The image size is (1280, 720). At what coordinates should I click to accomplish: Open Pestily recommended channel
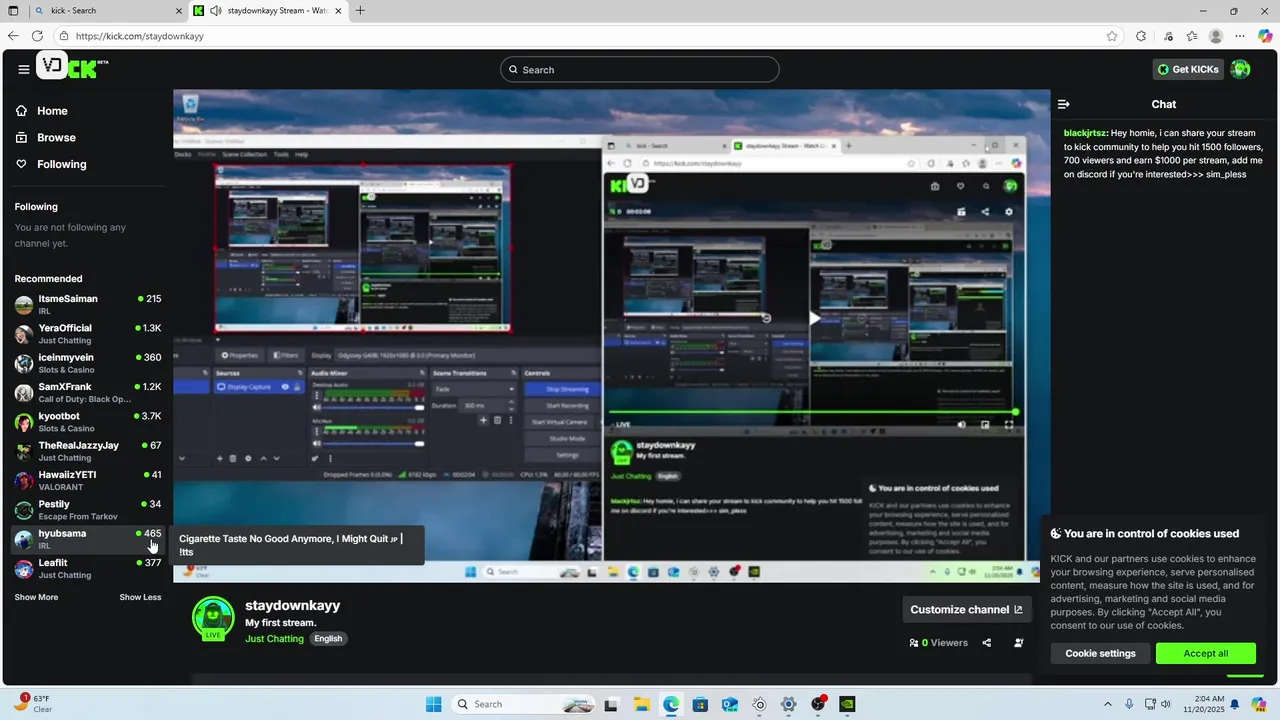88,509
